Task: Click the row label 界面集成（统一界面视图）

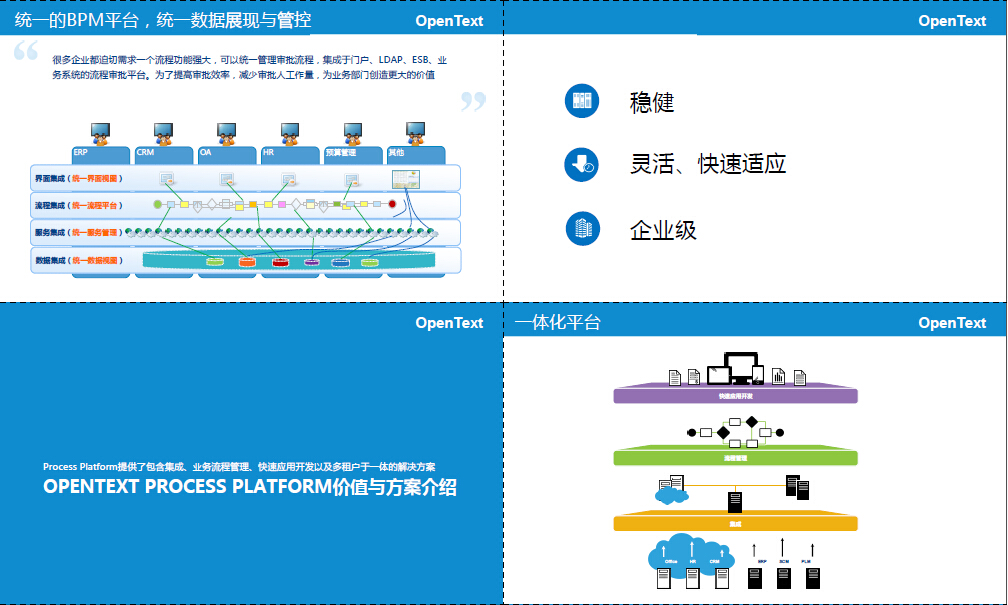Action: tap(78, 179)
